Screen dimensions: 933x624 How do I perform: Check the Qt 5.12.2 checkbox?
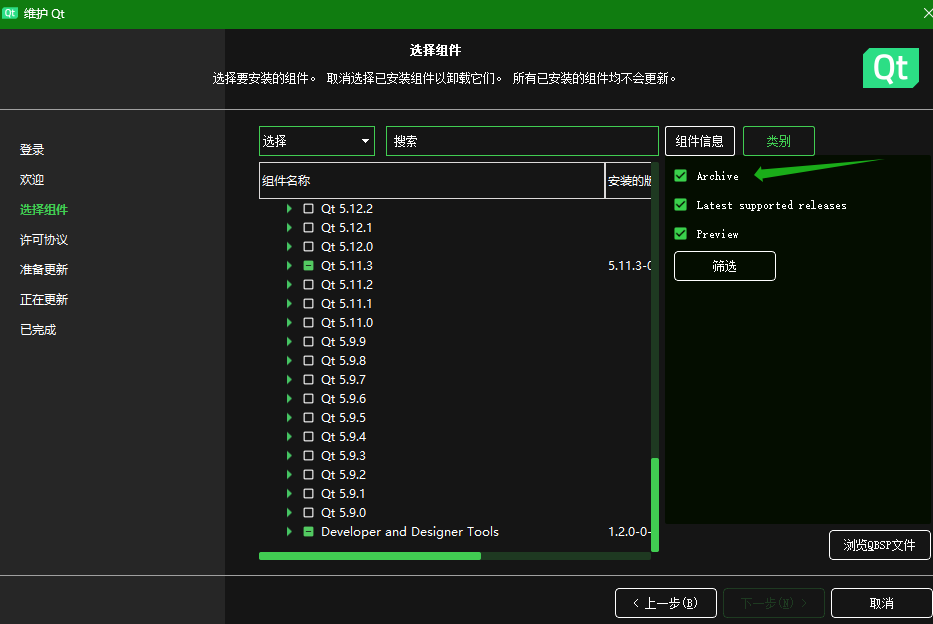tap(308, 209)
